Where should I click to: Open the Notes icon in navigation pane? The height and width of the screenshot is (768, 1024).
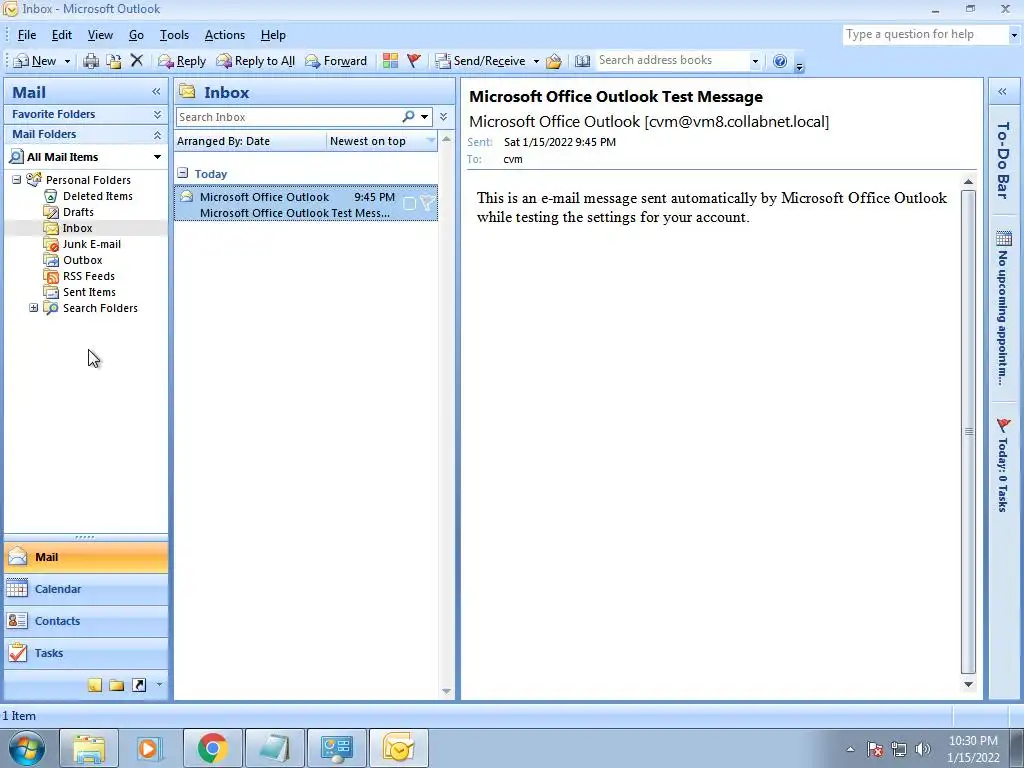[95, 685]
